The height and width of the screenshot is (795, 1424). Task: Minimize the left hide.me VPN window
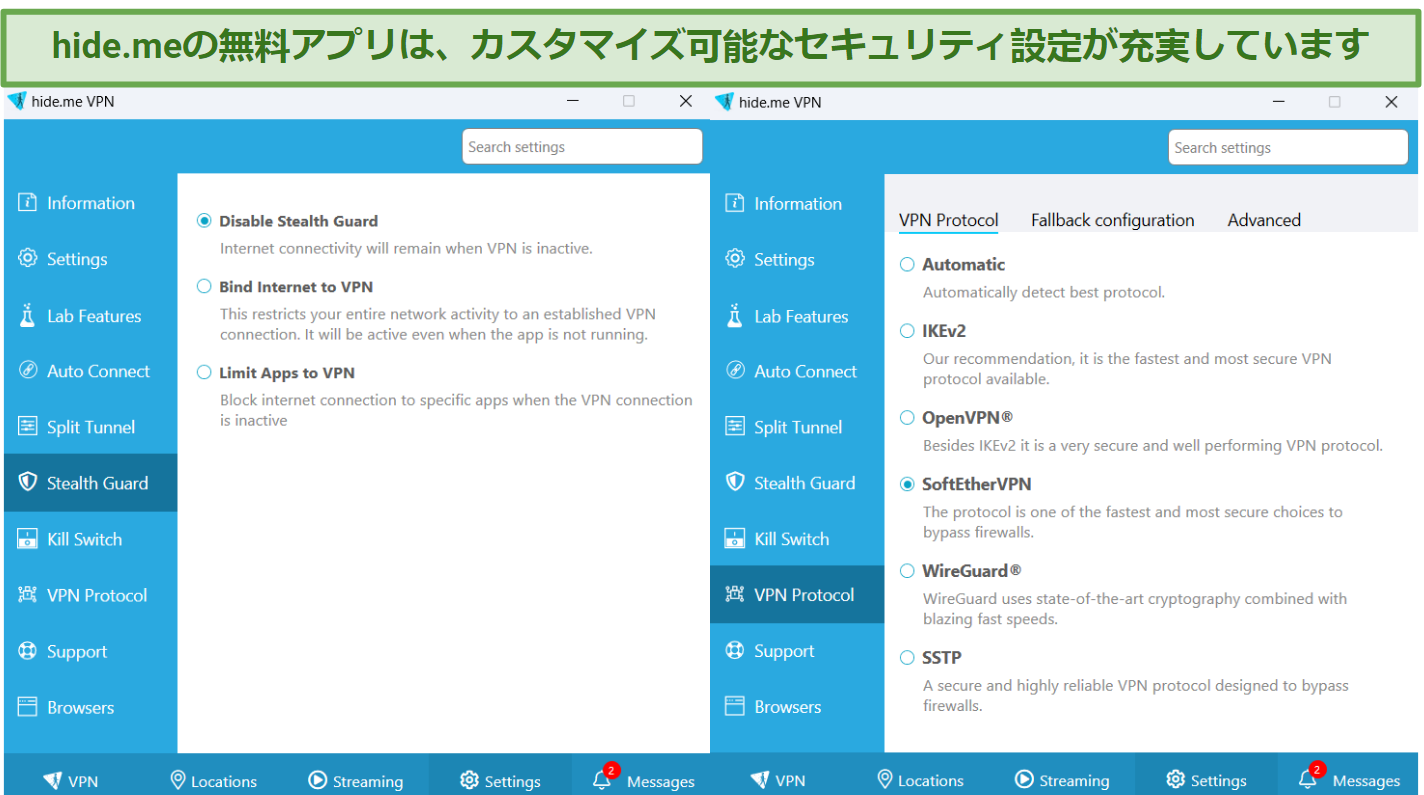click(x=573, y=101)
